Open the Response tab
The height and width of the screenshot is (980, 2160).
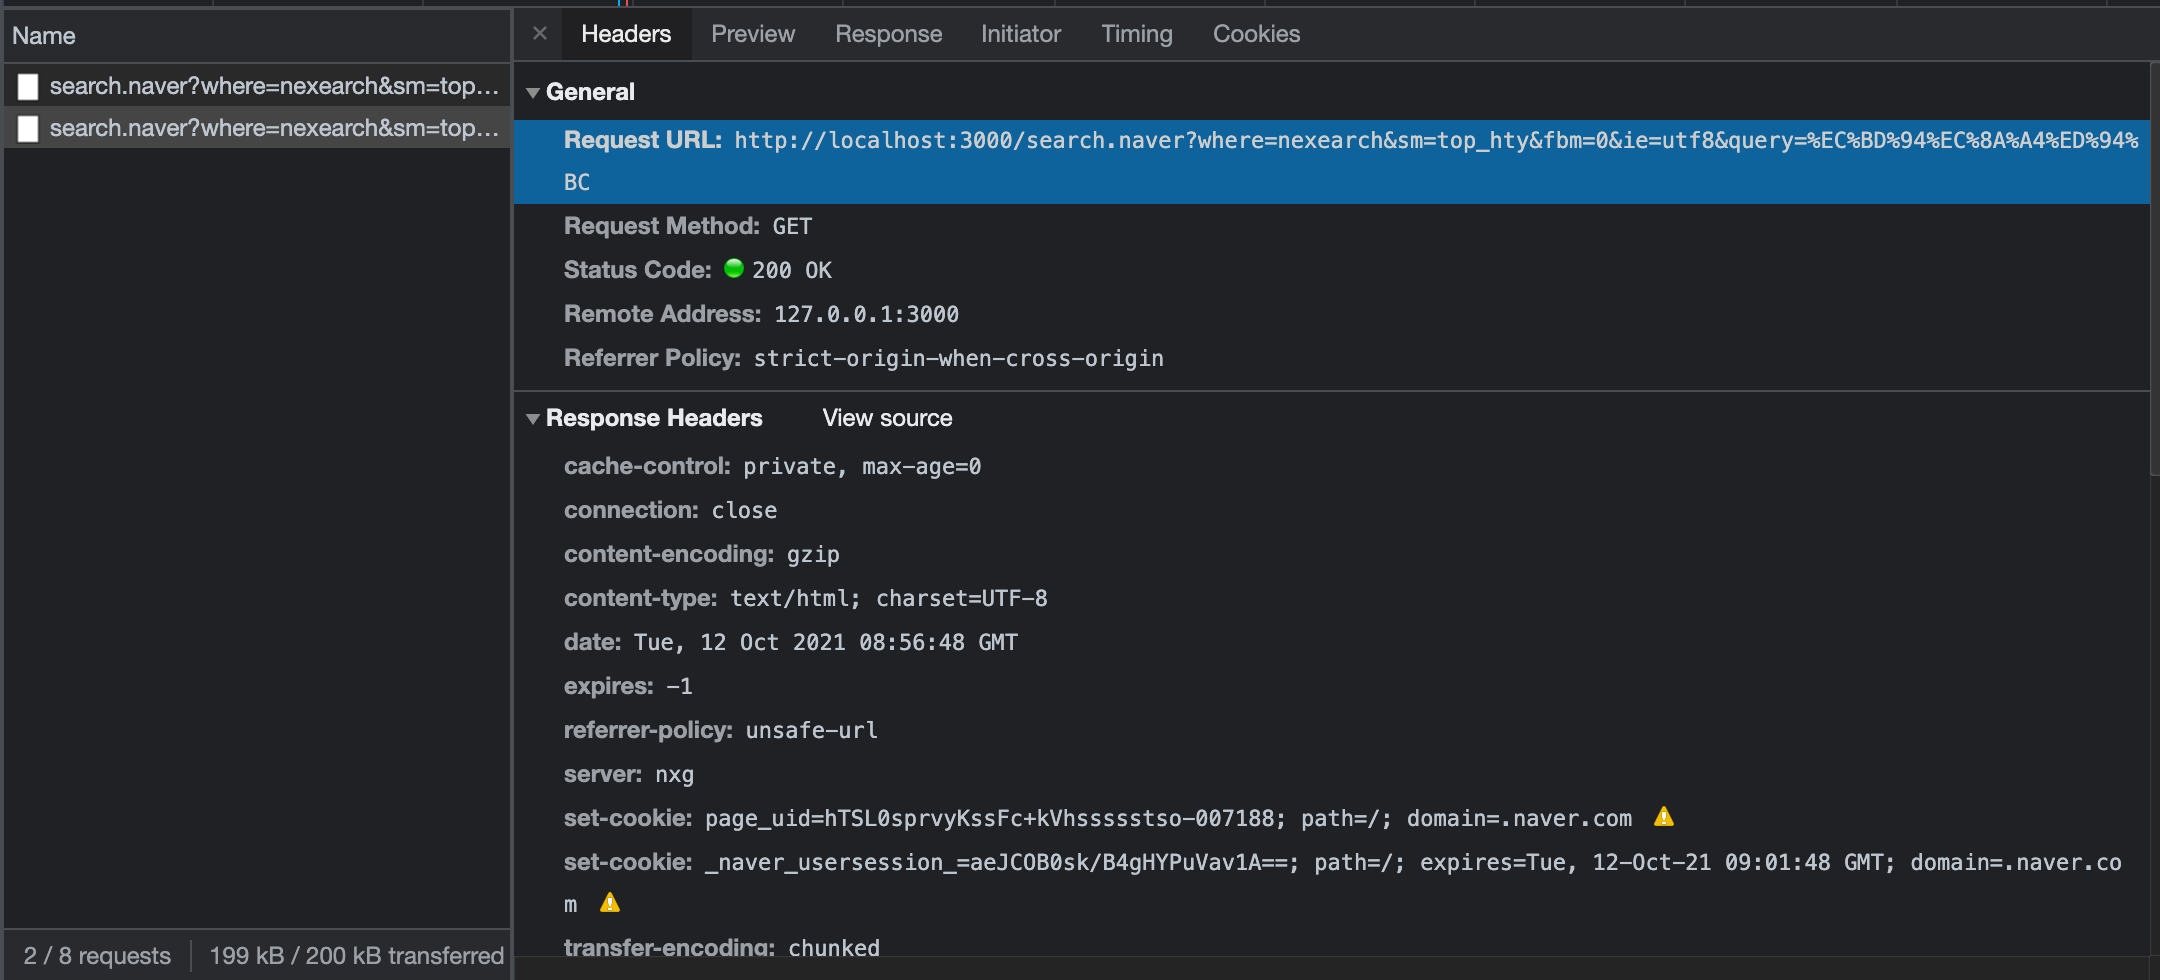[888, 34]
